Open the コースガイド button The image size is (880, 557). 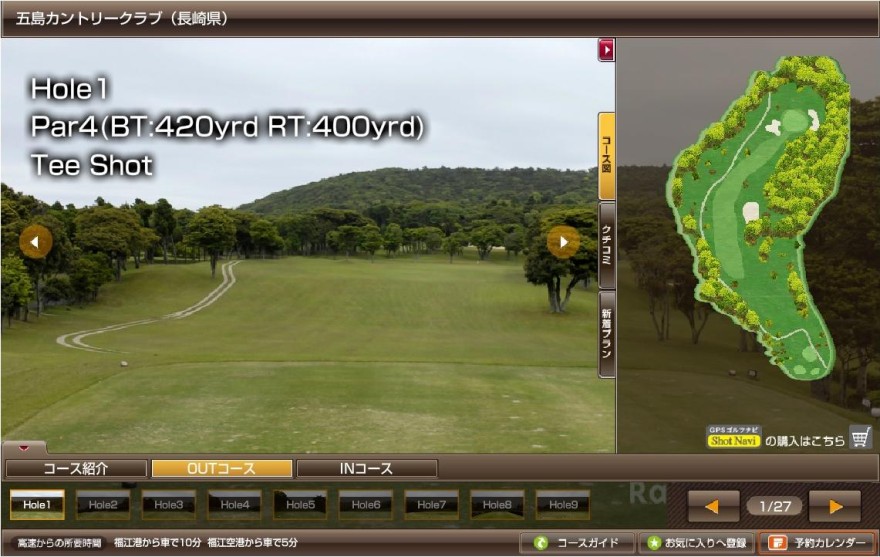pos(576,543)
